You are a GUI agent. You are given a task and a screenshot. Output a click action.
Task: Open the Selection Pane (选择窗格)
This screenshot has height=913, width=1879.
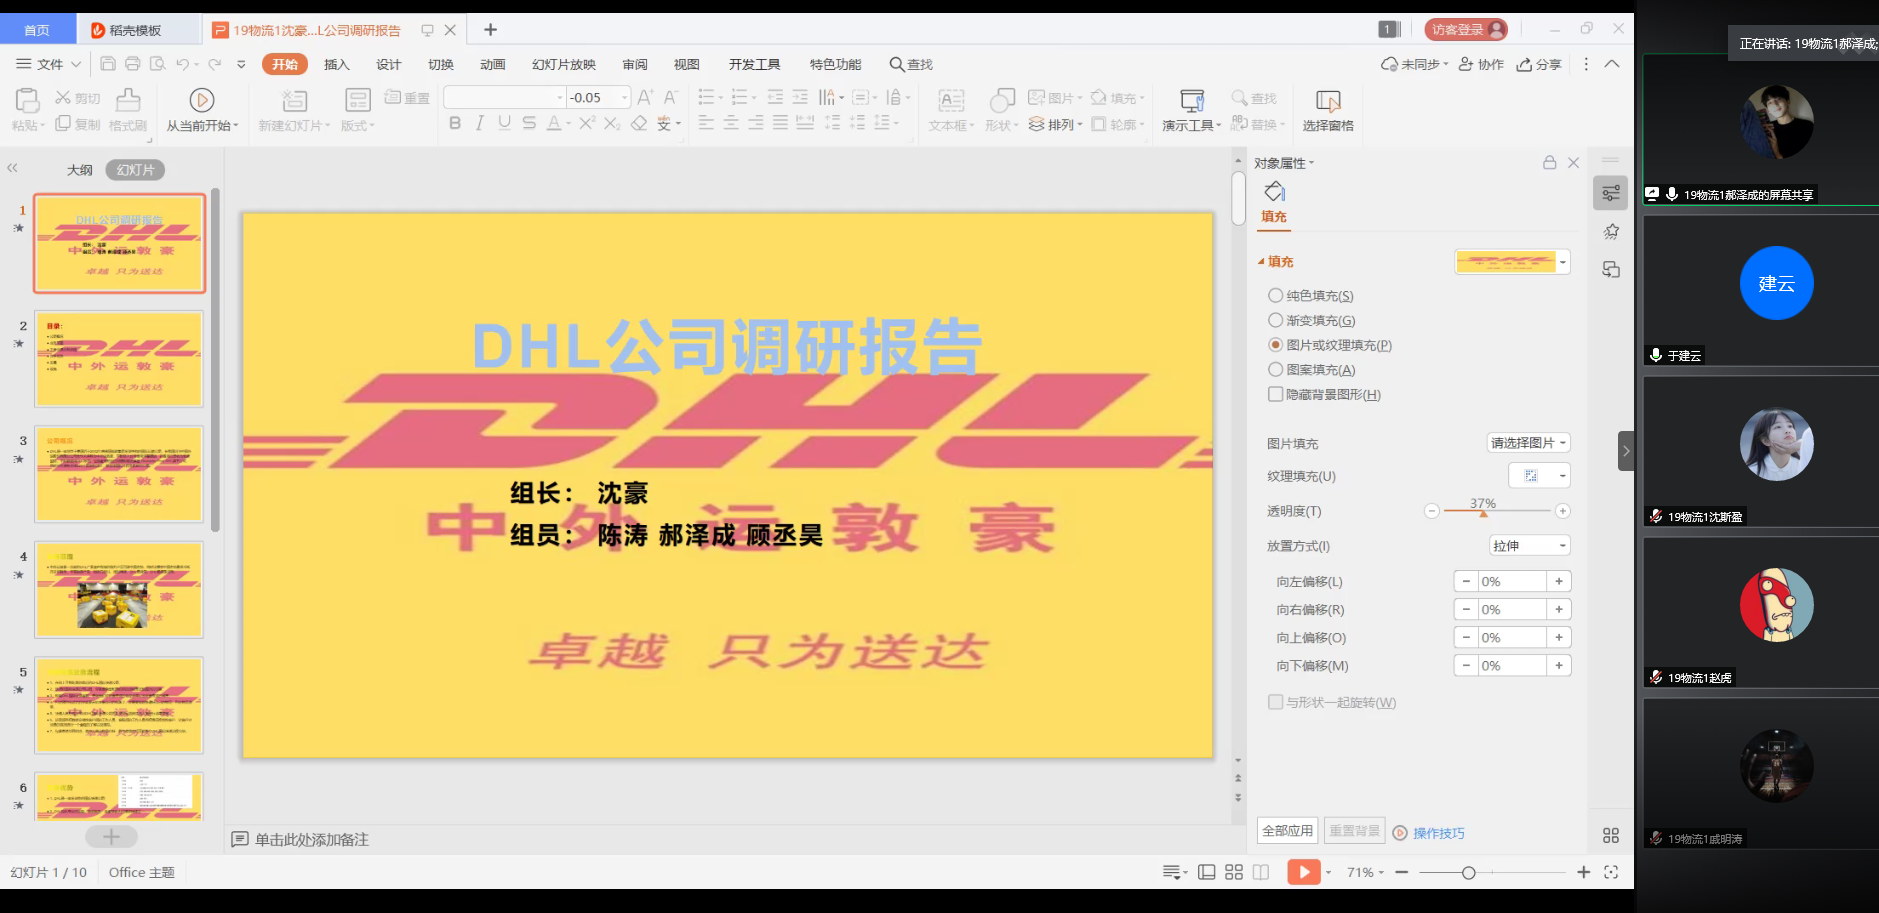click(x=1327, y=110)
